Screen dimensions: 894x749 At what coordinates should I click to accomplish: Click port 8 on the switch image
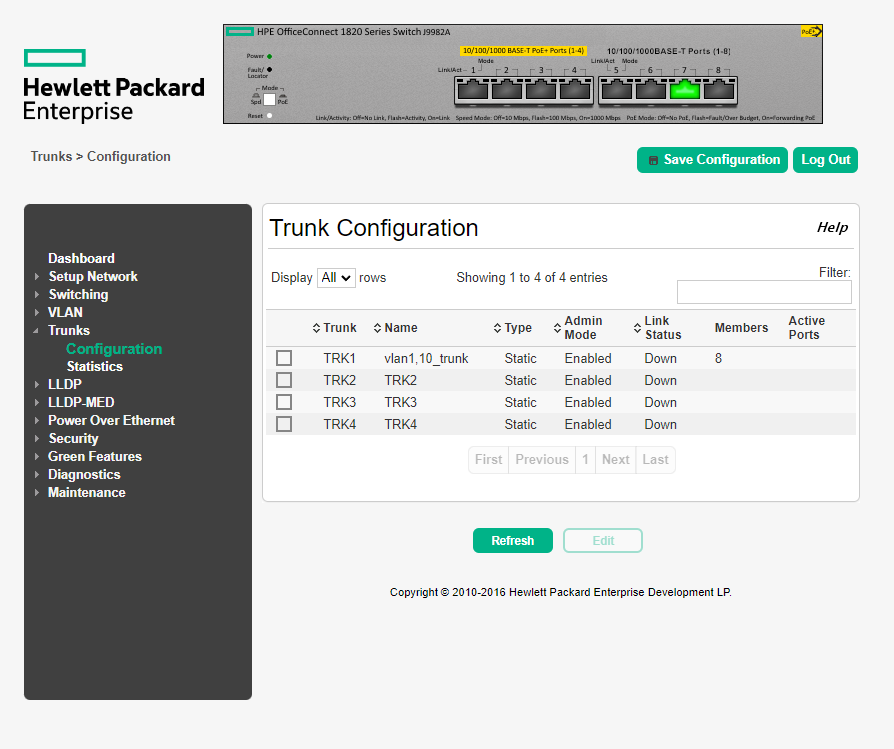coord(719,89)
